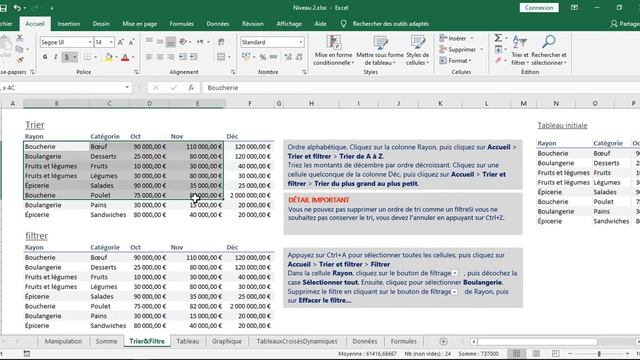Open the Insertion ribbon tab

[x=69, y=24]
